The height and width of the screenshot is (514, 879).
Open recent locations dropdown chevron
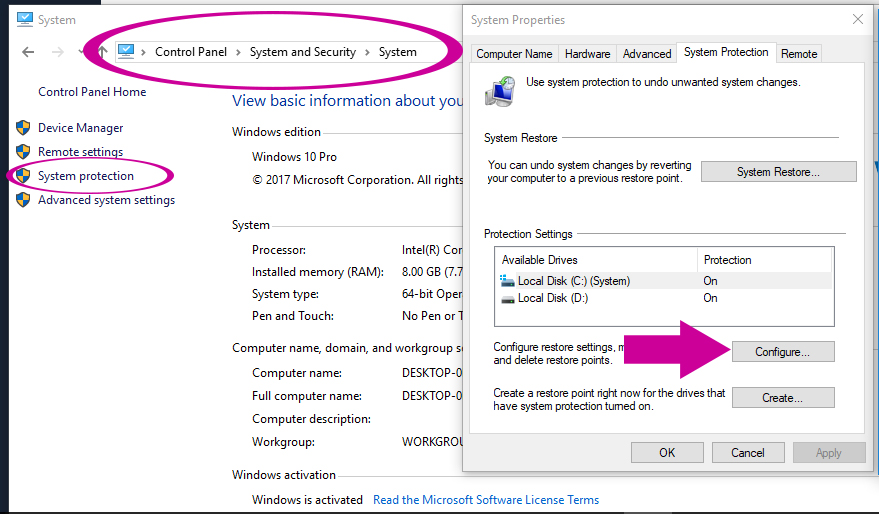coord(81,52)
